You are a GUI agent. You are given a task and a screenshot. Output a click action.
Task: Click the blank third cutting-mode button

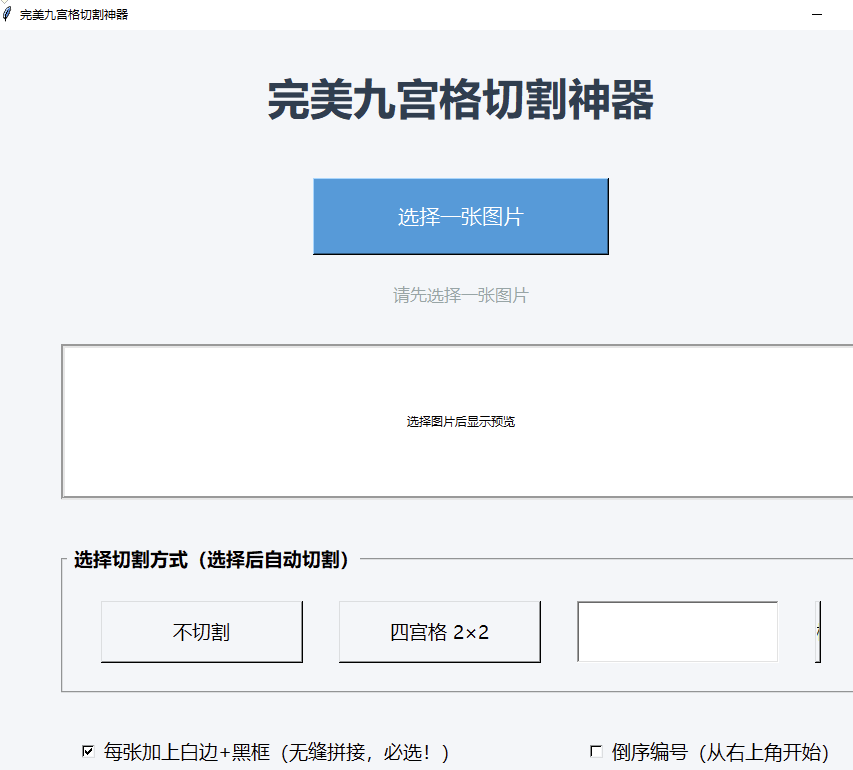677,632
